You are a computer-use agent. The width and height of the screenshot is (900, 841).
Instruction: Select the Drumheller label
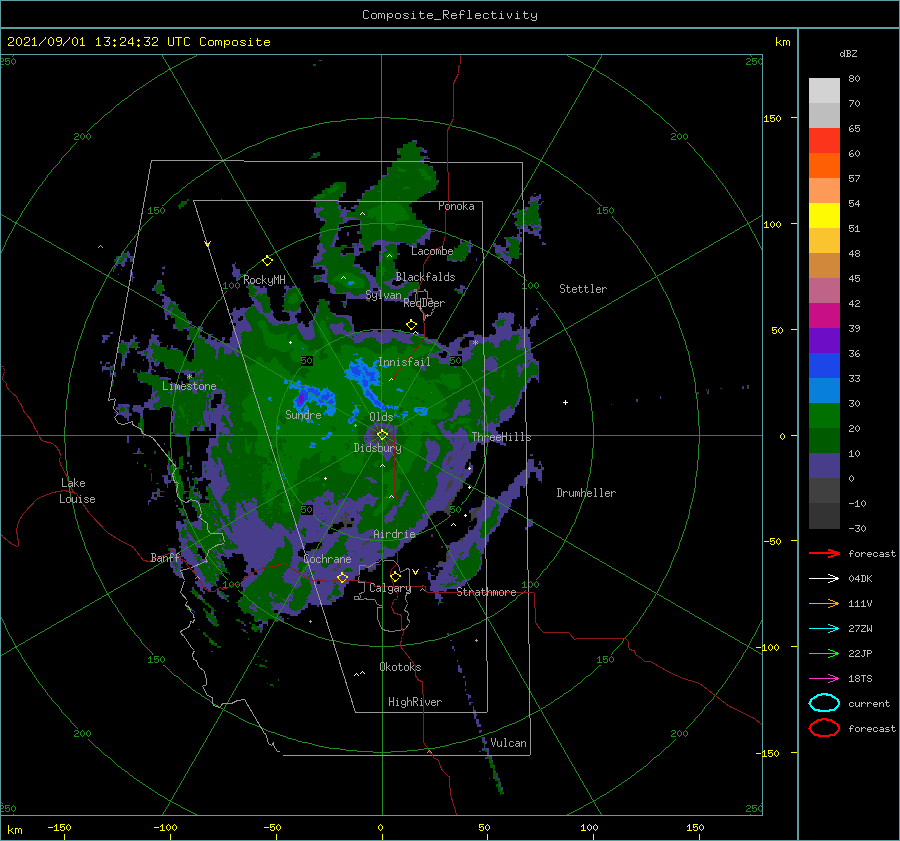(x=586, y=493)
